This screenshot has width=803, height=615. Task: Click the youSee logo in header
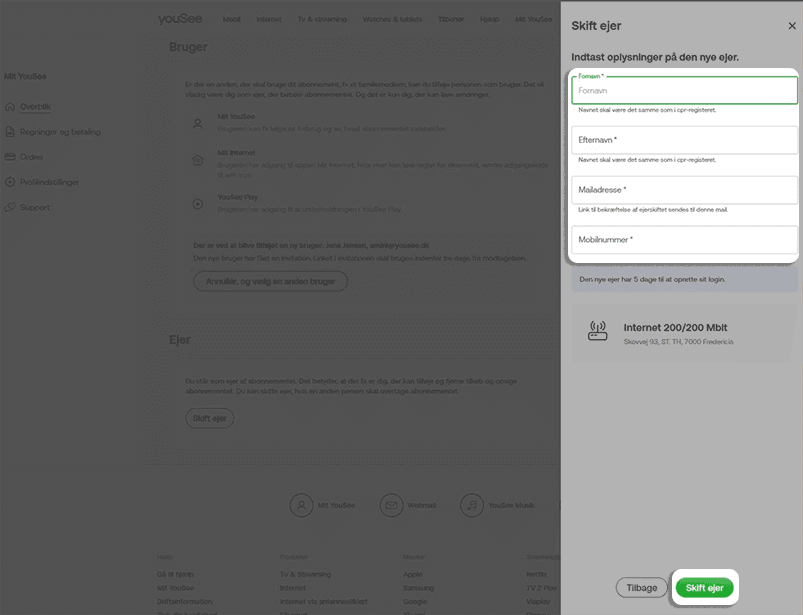pyautogui.click(x=180, y=19)
